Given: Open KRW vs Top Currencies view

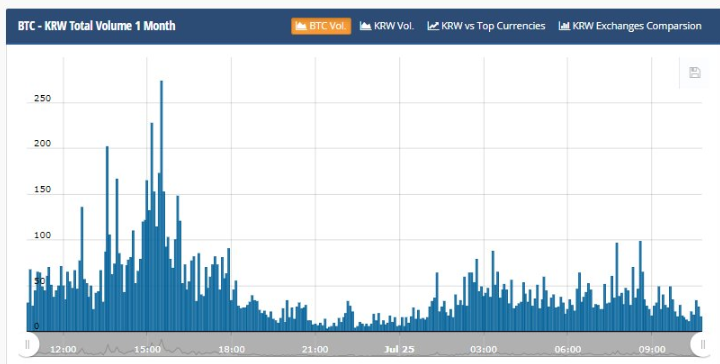Looking at the screenshot, I should click(486, 26).
